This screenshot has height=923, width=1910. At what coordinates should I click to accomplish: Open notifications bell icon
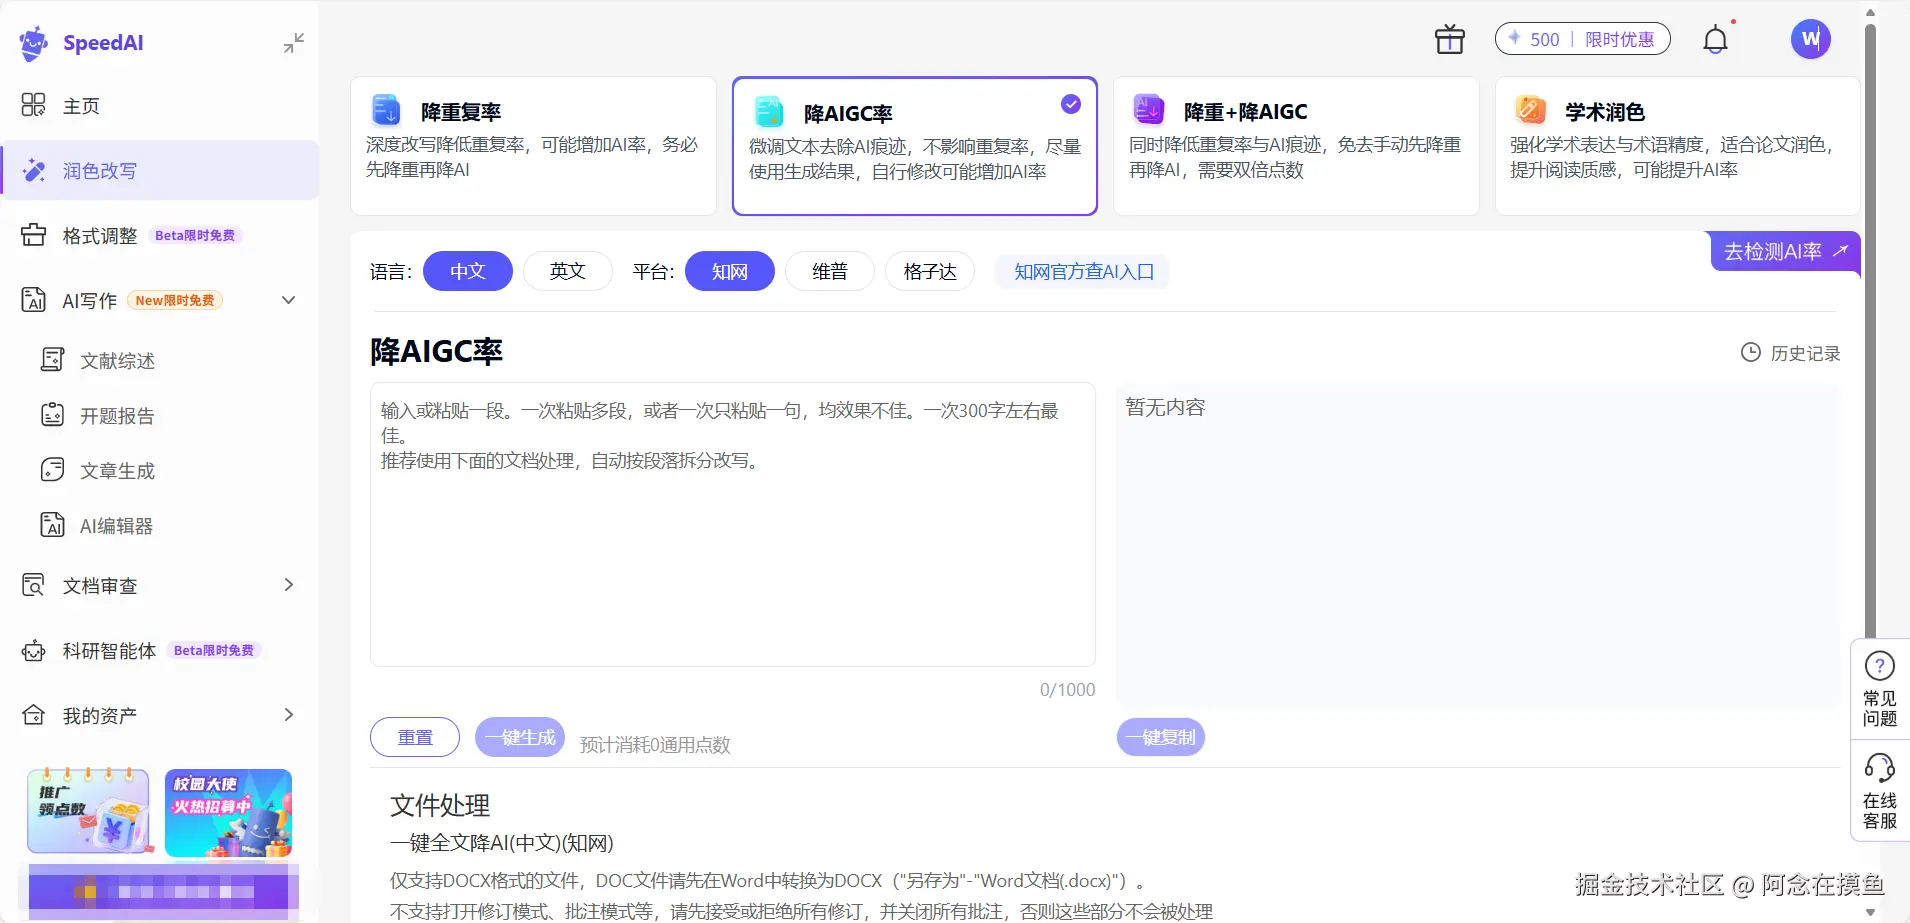pos(1715,39)
